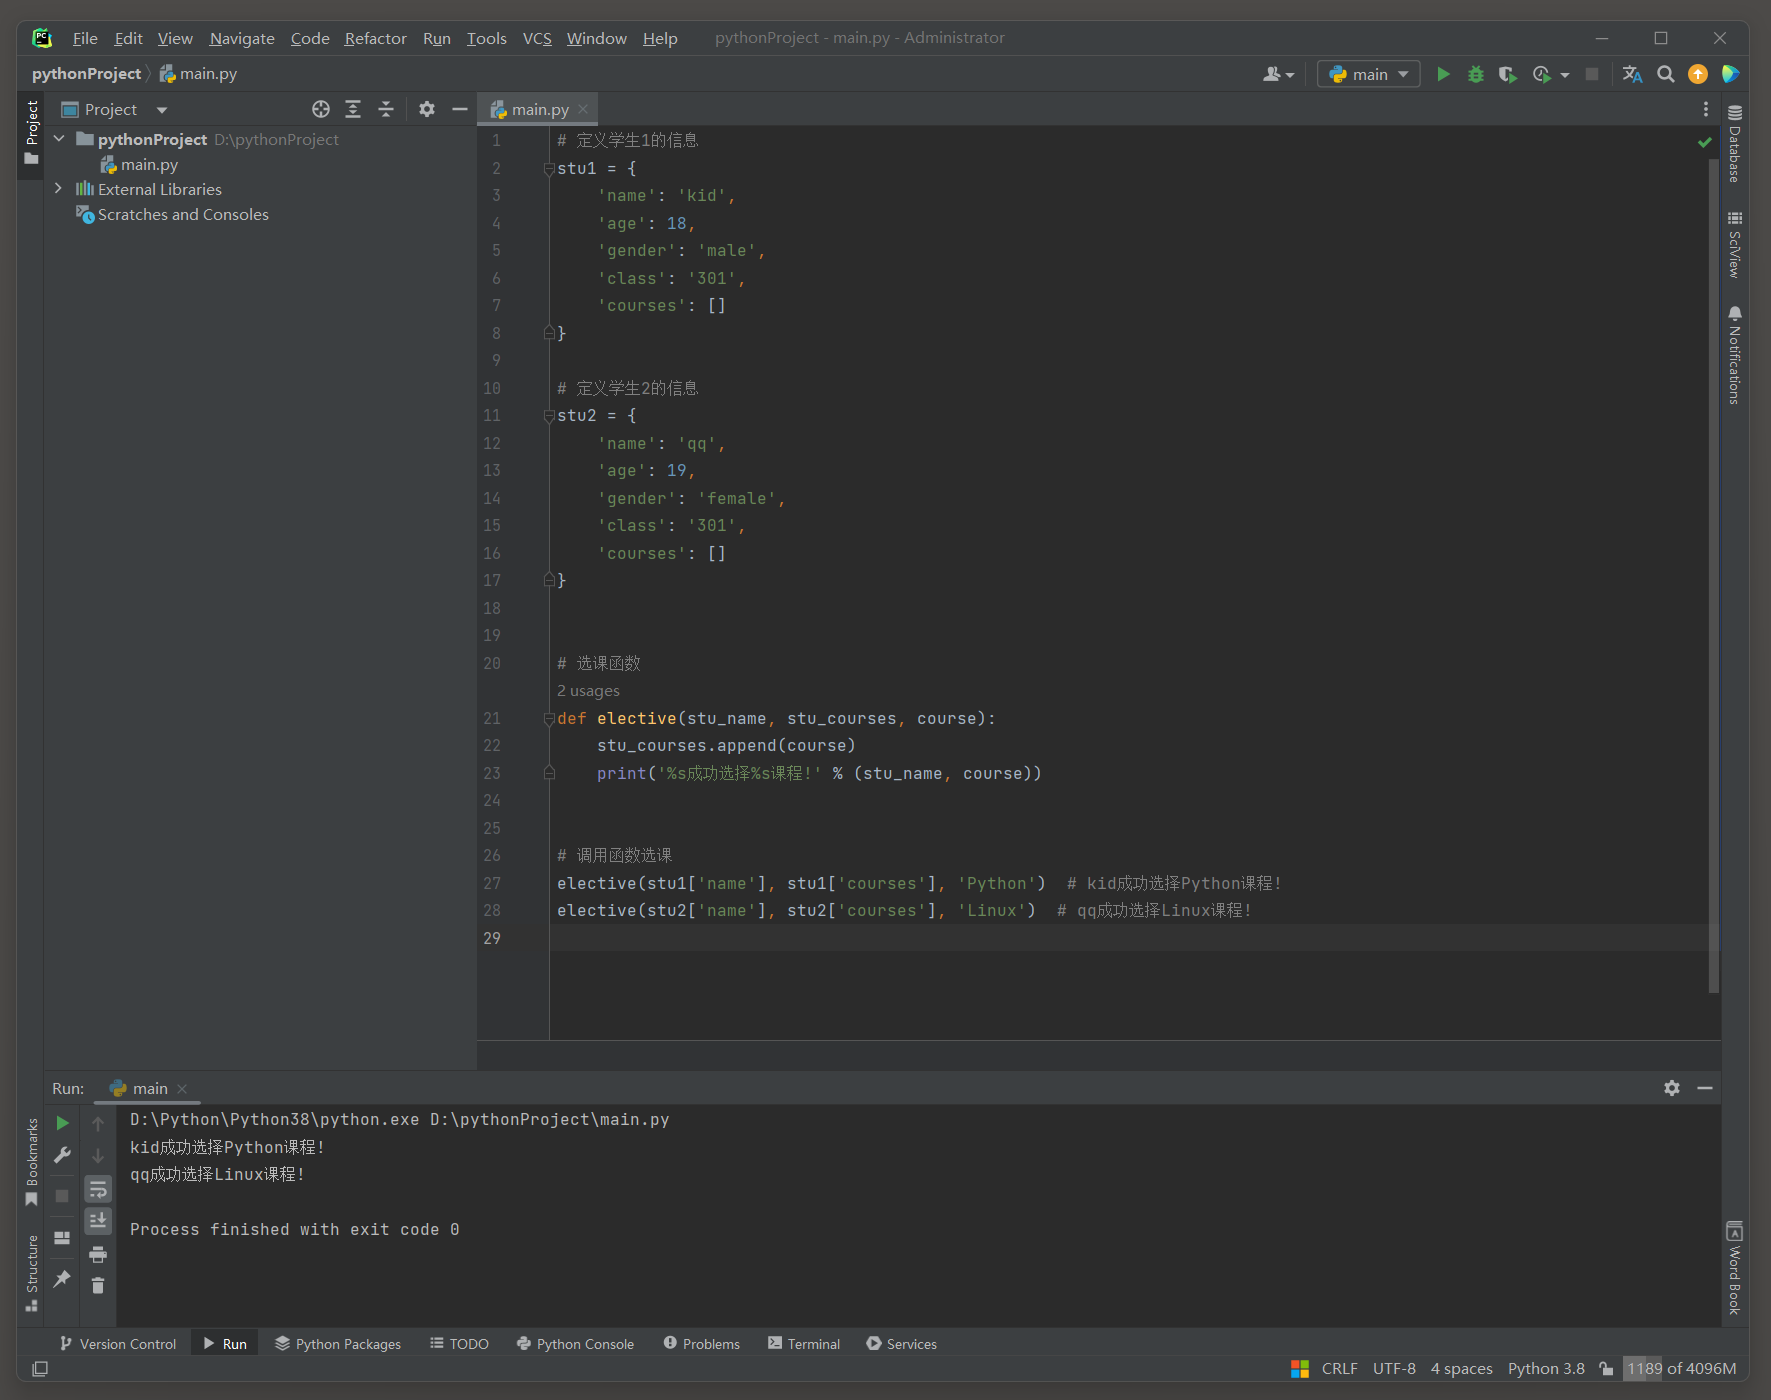The height and width of the screenshot is (1400, 1771).
Task: Collapse the pythonProject tree node
Action: tap(59, 139)
